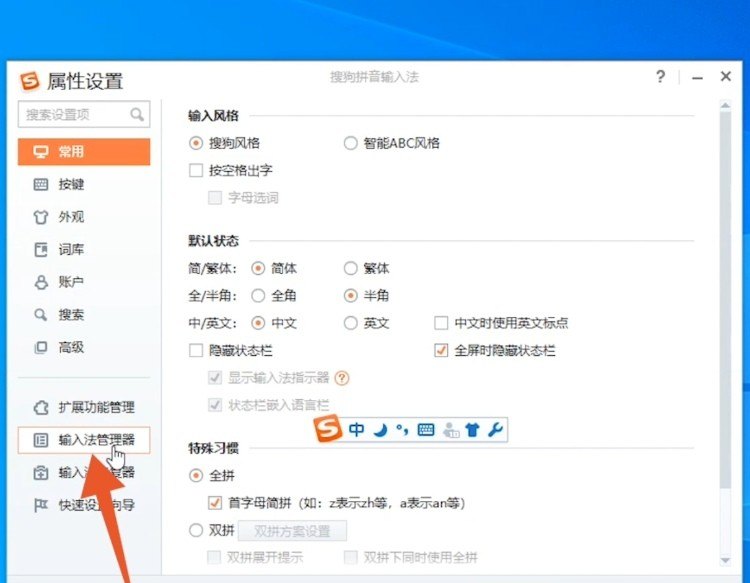Toggle the 隐藏状态栏 checkbox
The image size is (750, 583).
pos(196,351)
